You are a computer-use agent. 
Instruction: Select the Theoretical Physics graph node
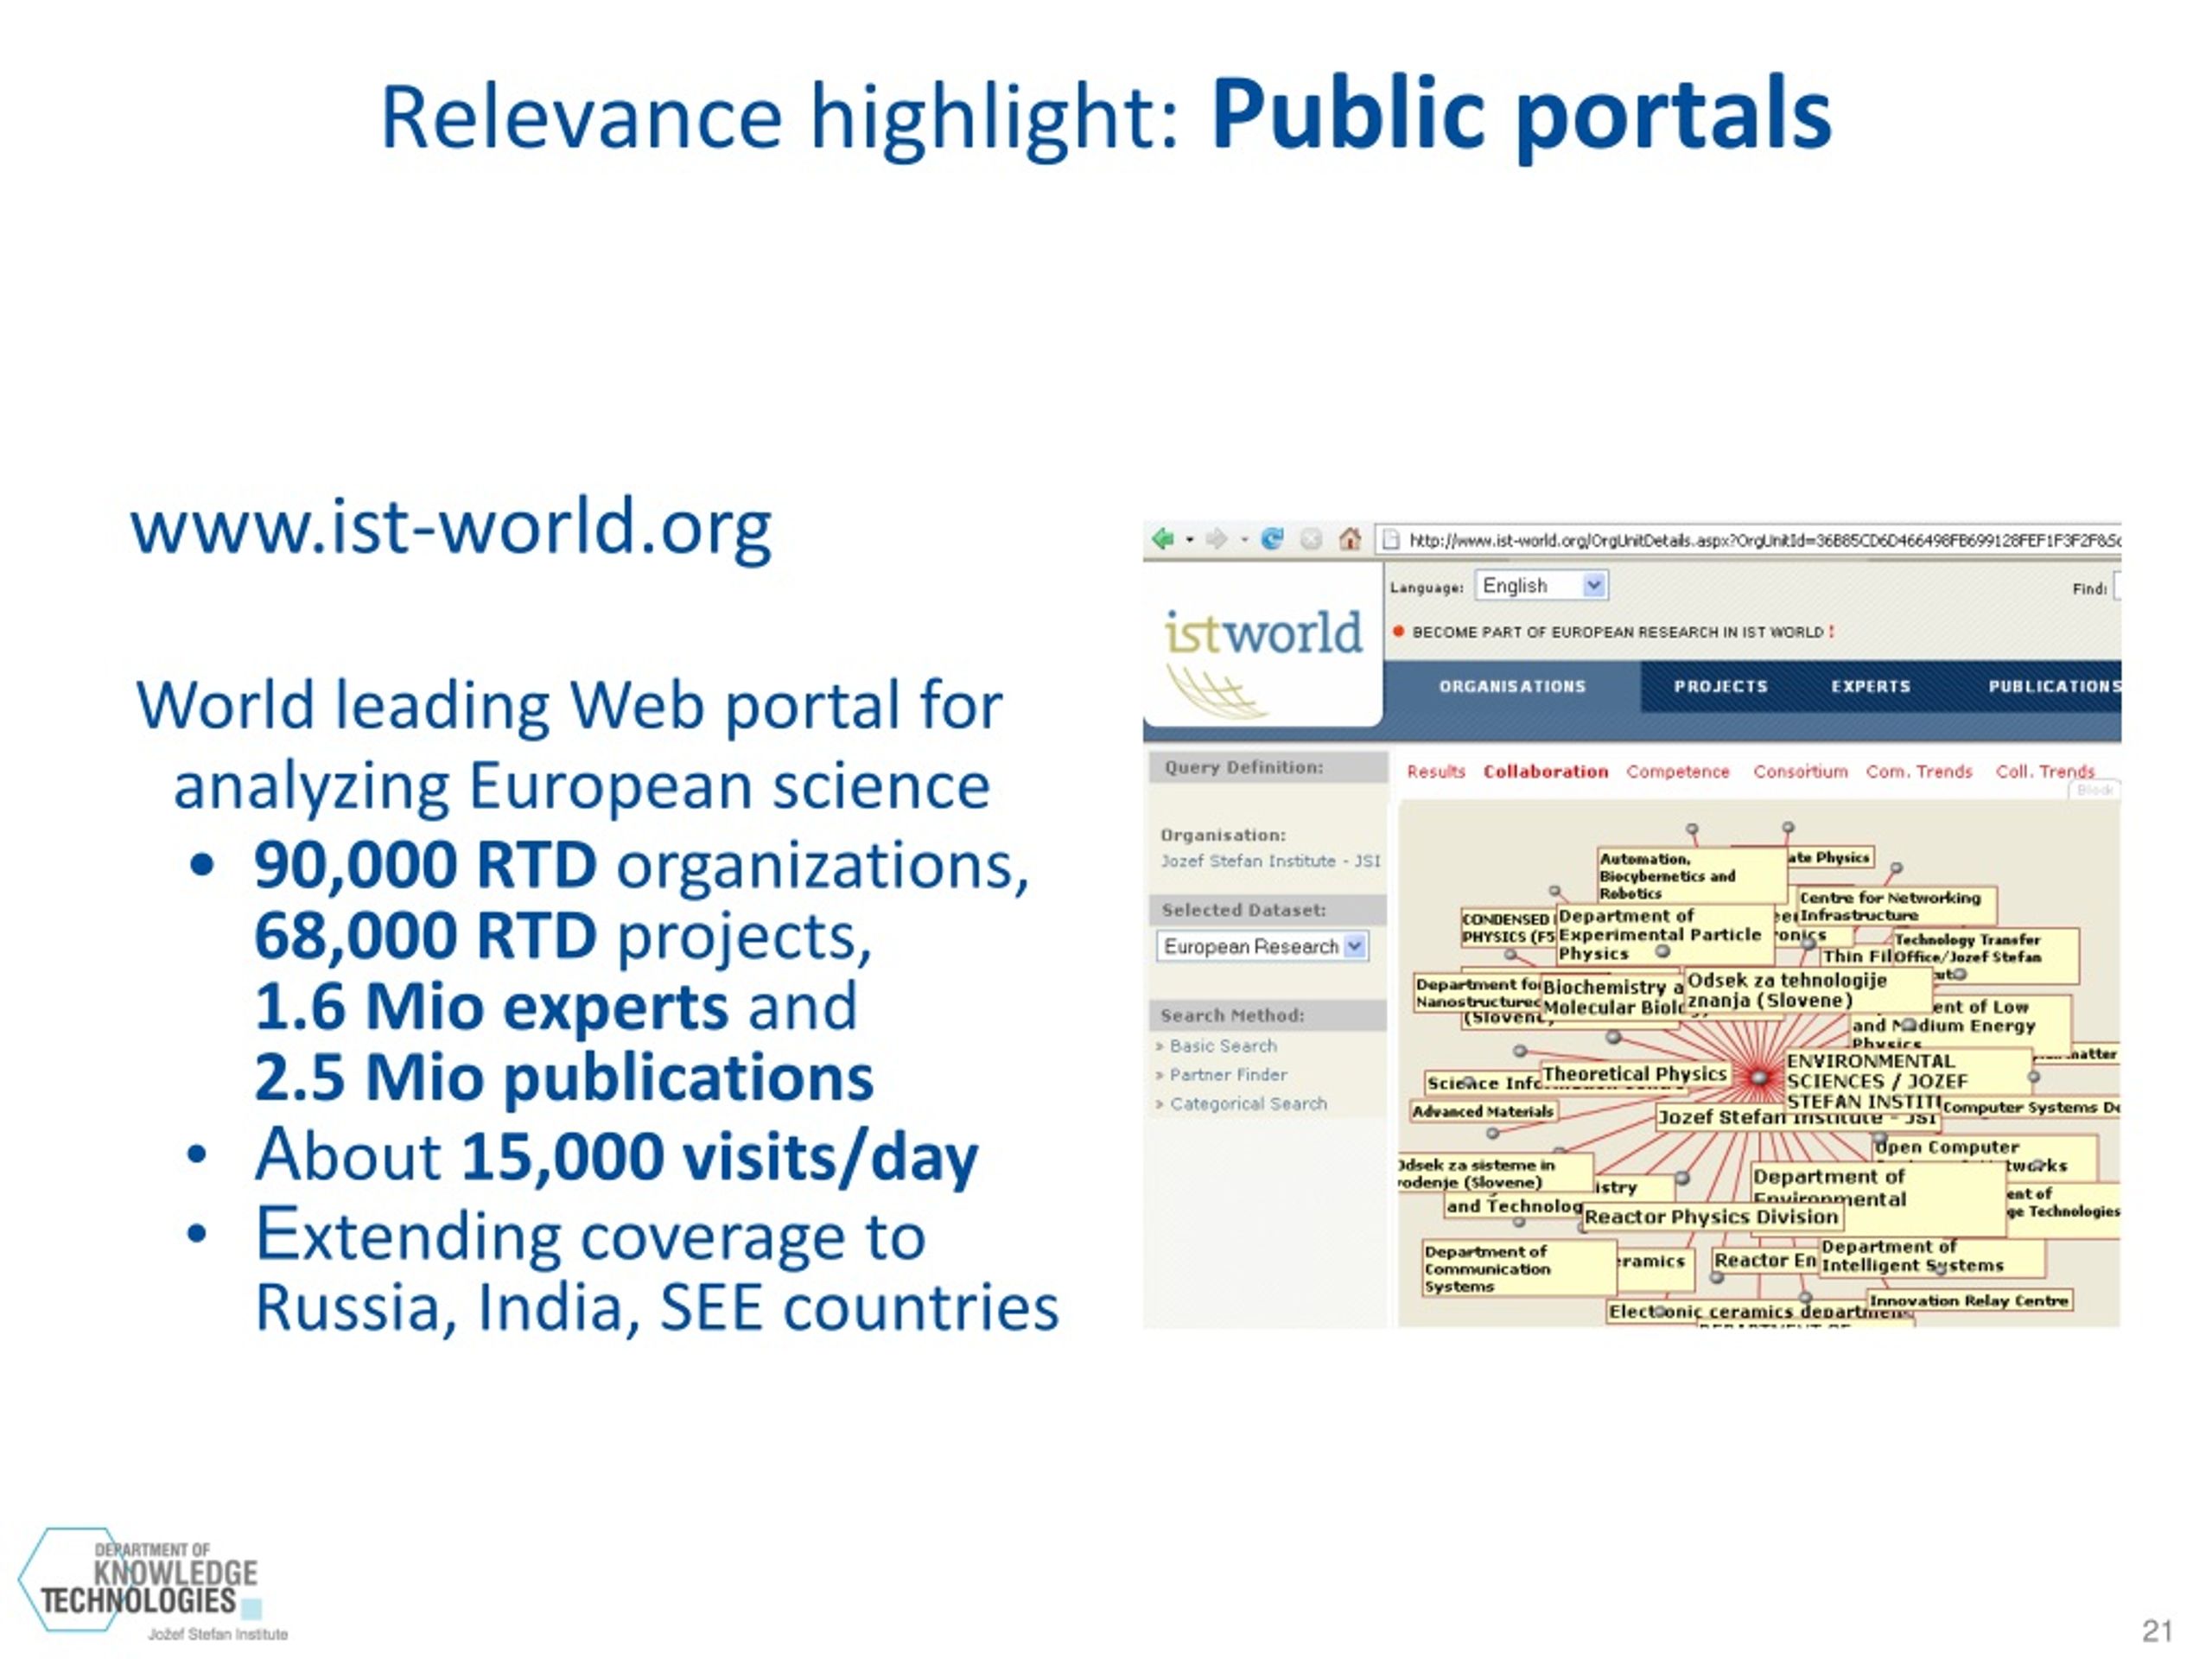1633,1074
